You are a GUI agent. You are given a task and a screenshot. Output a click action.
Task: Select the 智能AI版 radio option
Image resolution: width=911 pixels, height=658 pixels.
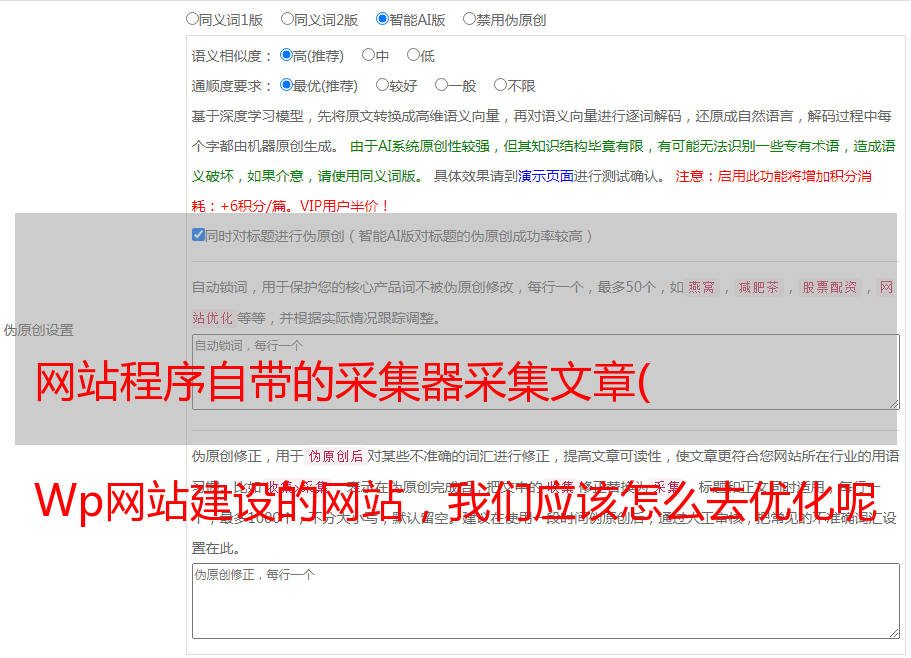point(382,19)
